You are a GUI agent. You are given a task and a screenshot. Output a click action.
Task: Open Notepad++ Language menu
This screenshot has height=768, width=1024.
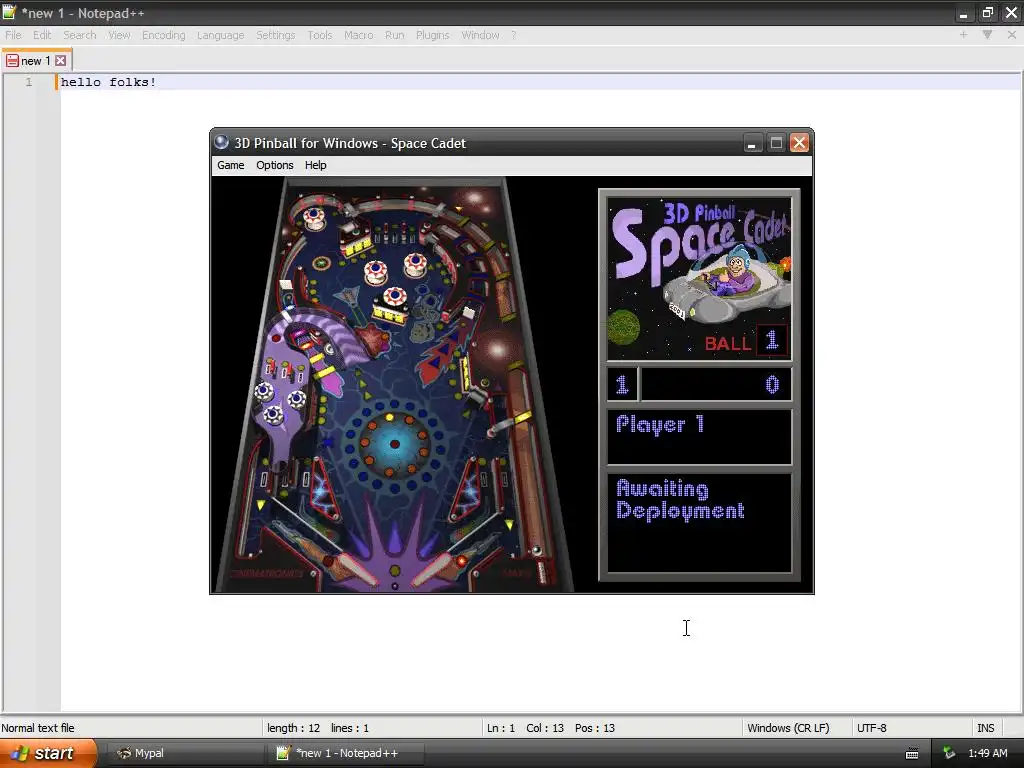click(220, 35)
